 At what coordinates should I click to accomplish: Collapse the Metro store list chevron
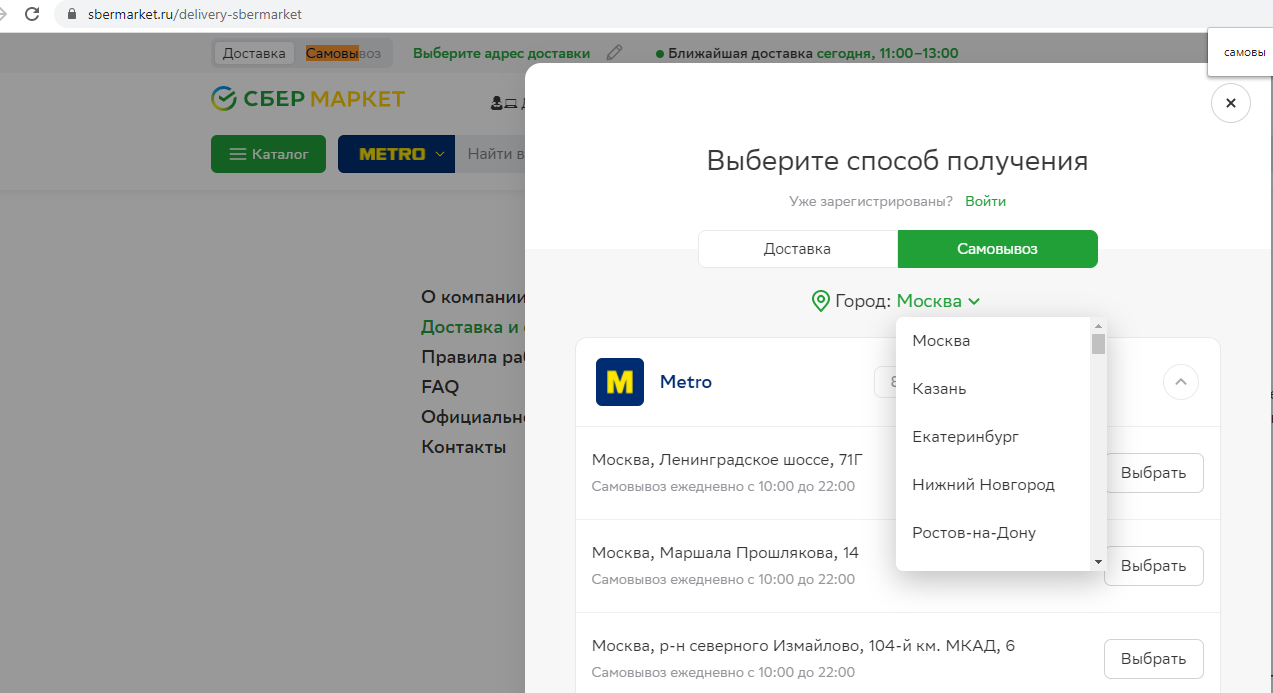[x=1181, y=382]
